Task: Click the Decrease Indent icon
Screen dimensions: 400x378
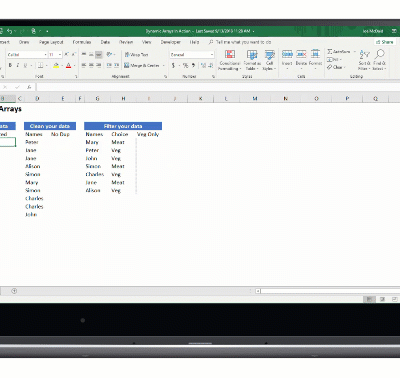Action: tap(109, 65)
